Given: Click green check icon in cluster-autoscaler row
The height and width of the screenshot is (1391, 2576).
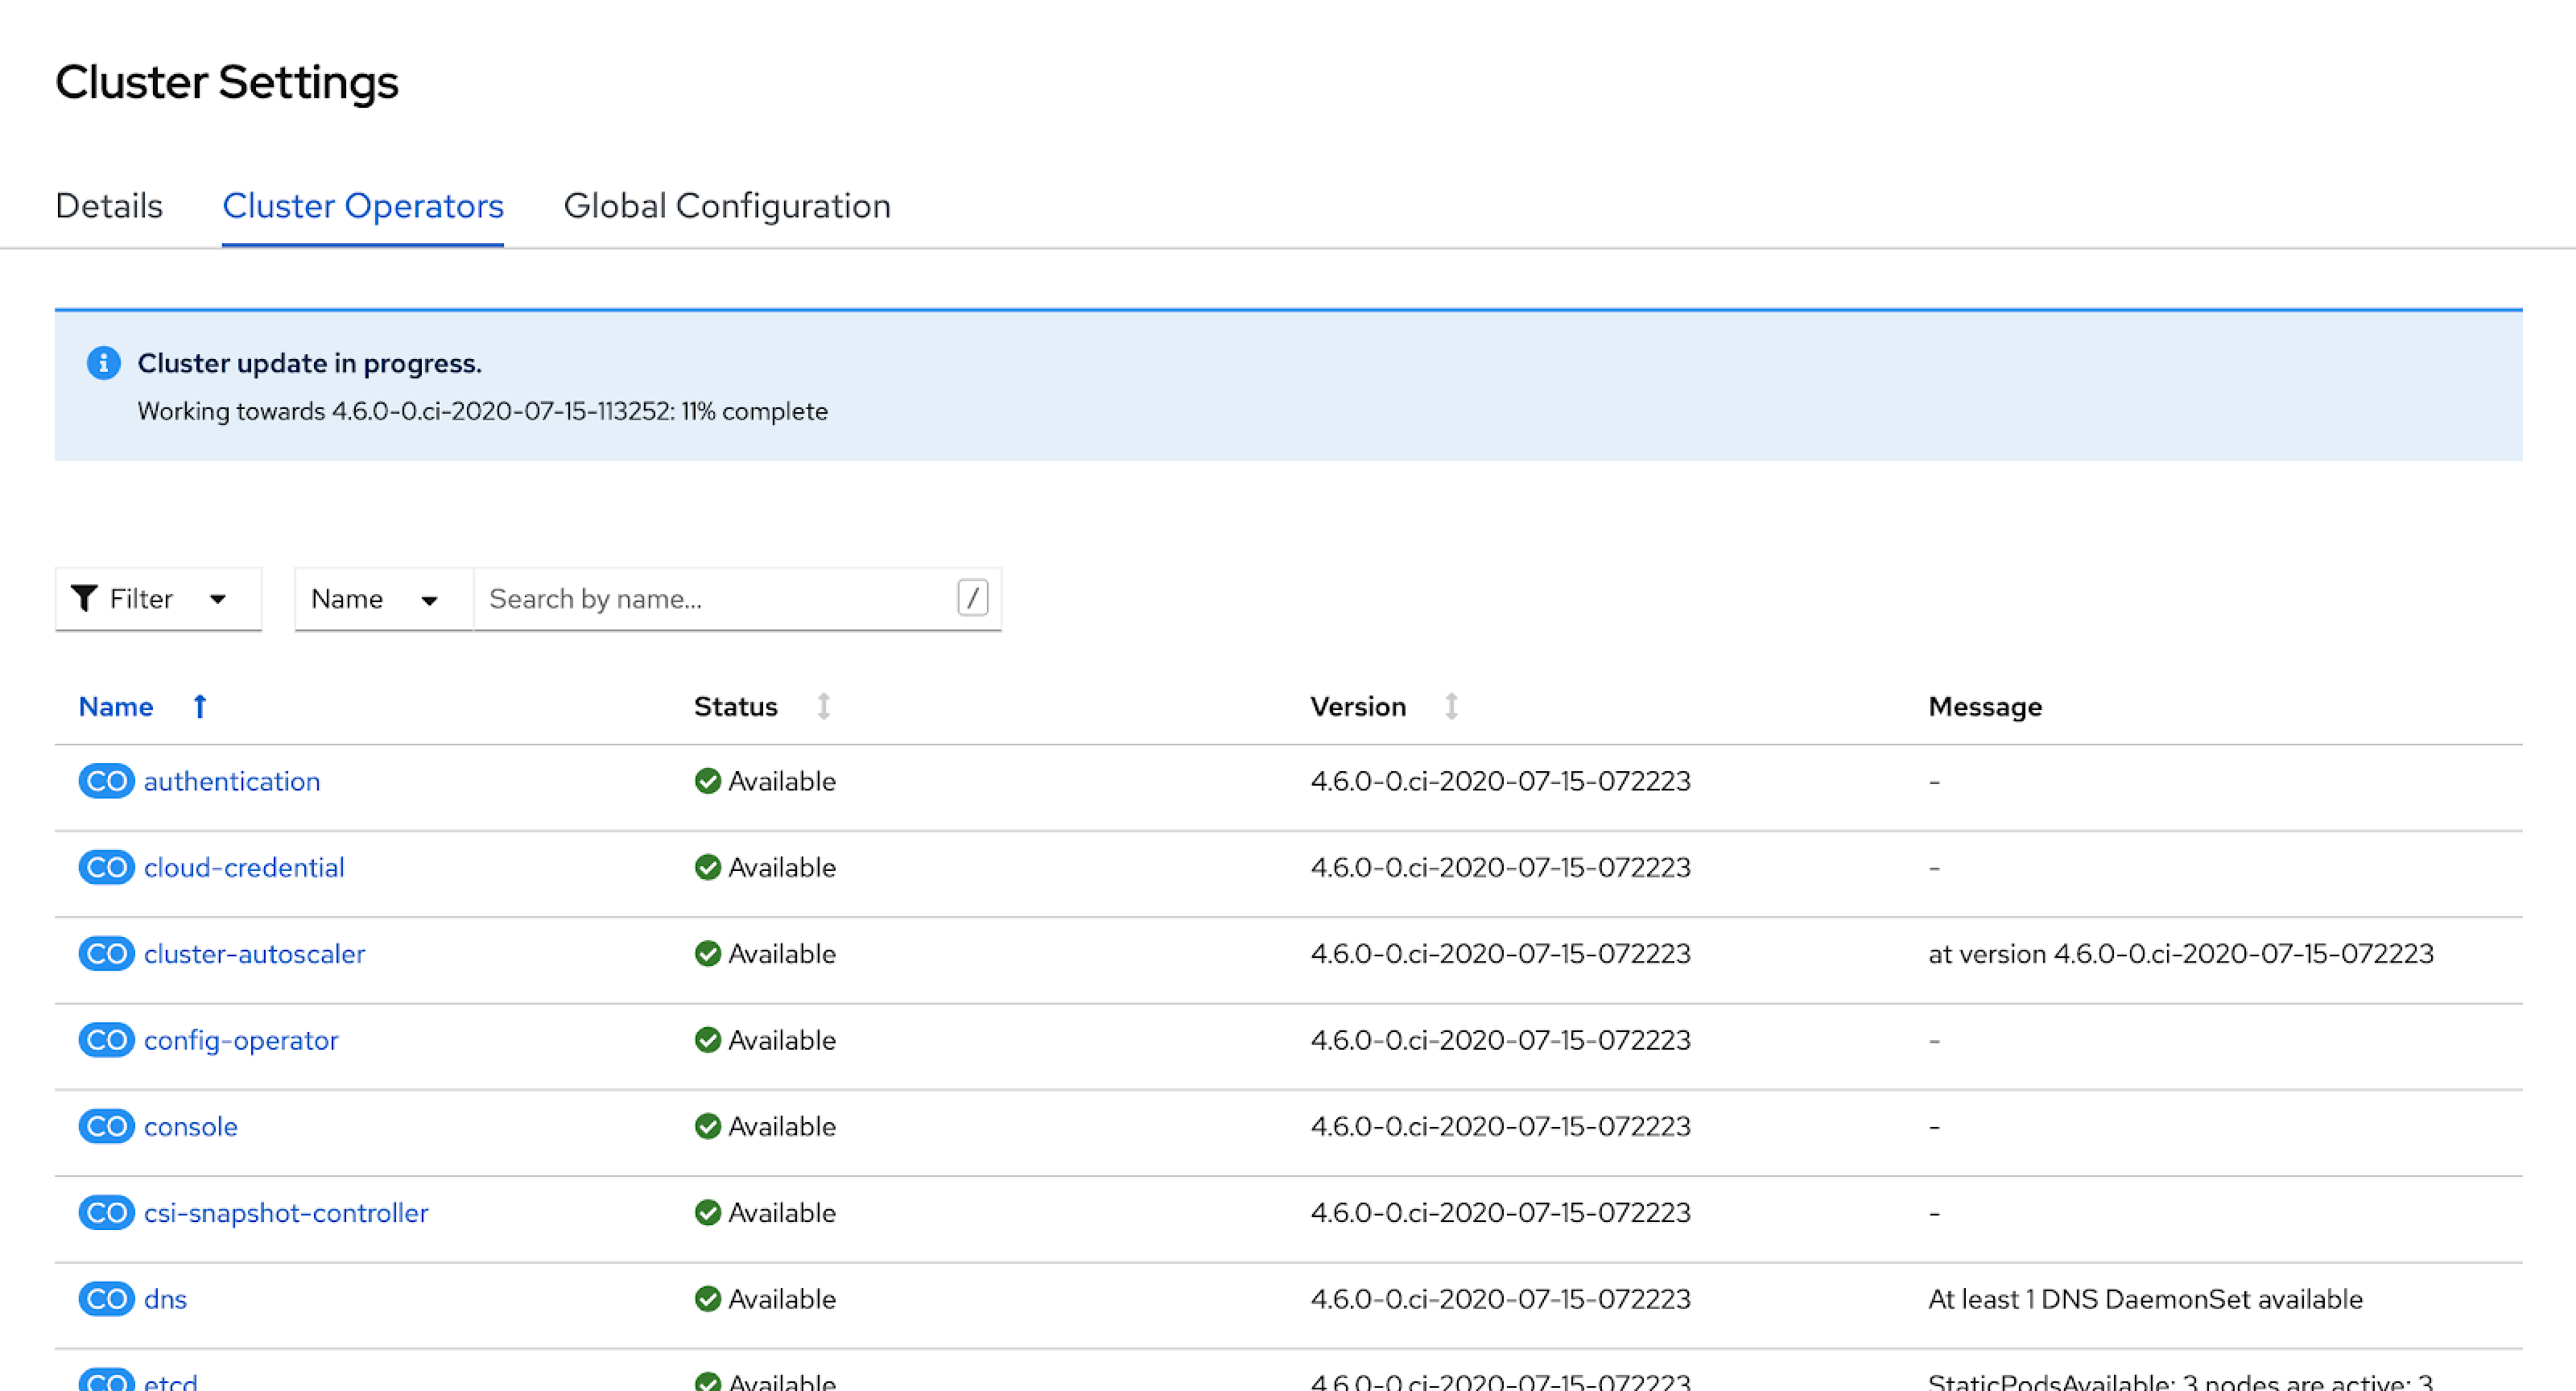Looking at the screenshot, I should pos(708,954).
